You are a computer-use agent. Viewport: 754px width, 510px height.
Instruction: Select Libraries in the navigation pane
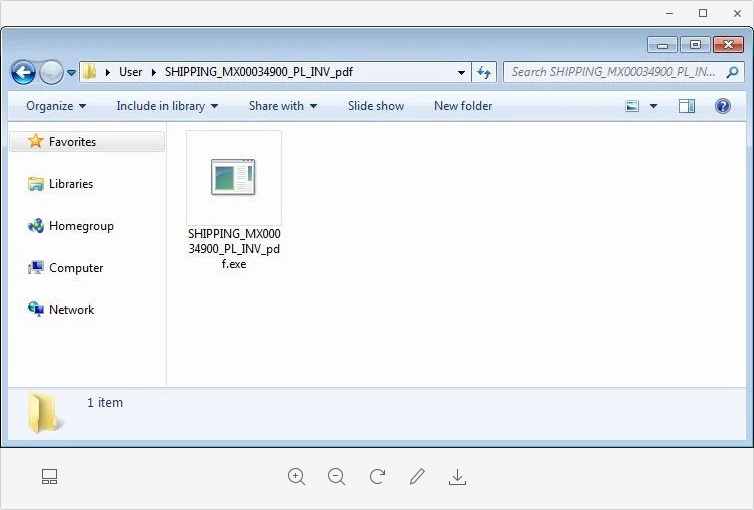coord(71,184)
